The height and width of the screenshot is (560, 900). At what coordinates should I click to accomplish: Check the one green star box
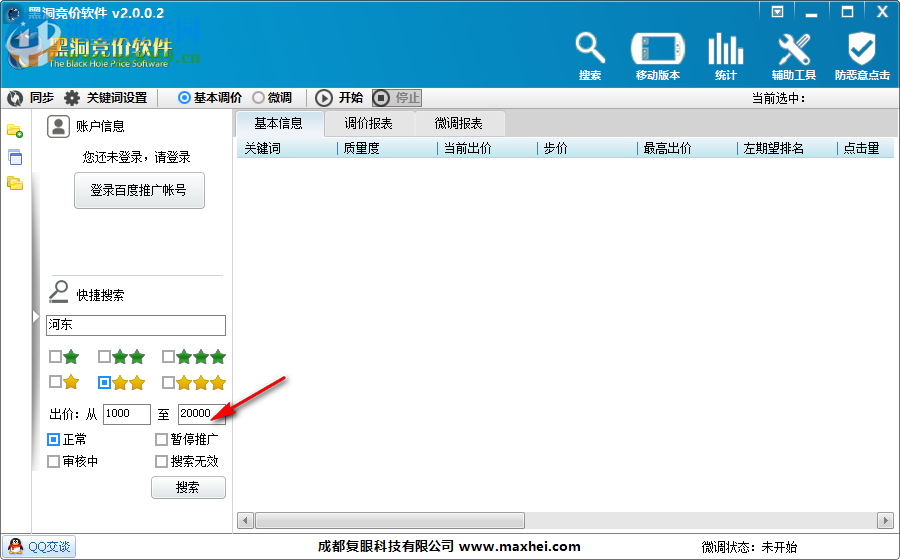[x=55, y=357]
